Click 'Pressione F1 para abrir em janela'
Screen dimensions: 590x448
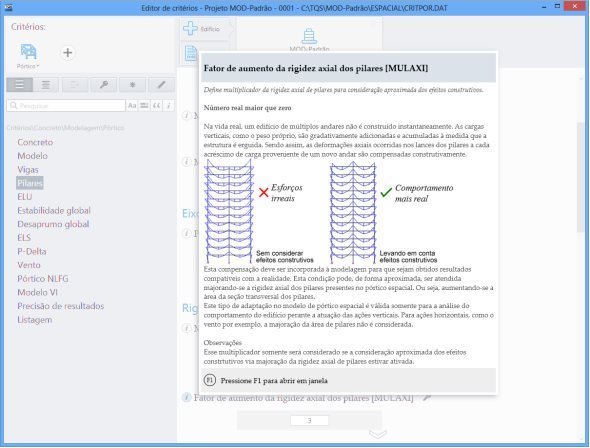(x=274, y=381)
